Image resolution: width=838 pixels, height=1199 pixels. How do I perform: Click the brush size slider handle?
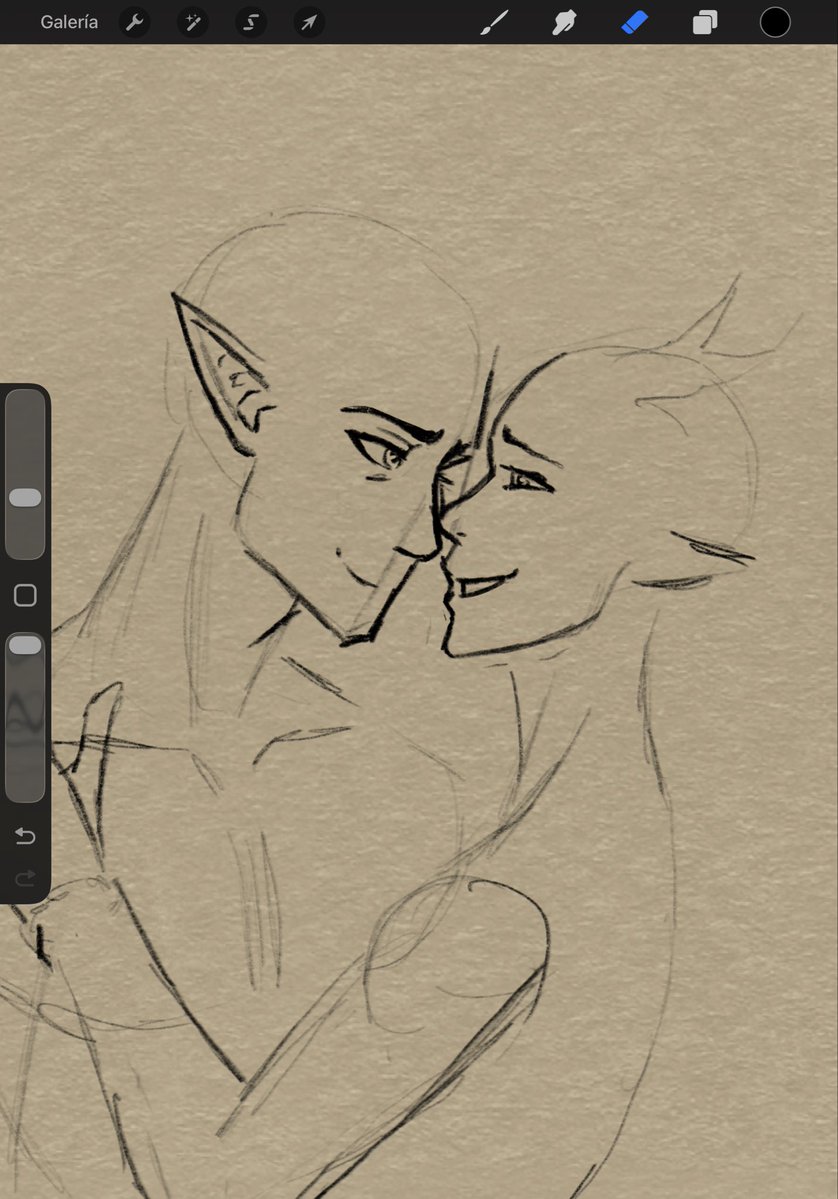coord(25,498)
